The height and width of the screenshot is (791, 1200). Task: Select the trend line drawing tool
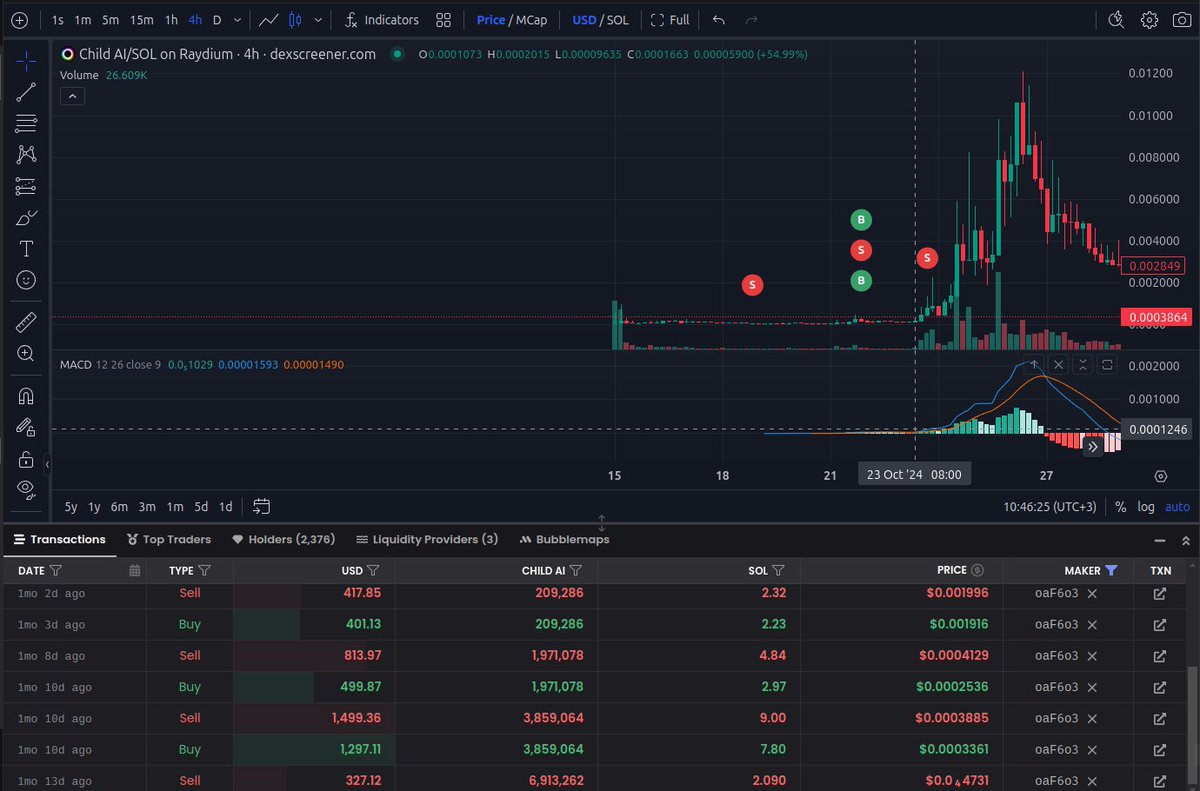(x=26, y=92)
